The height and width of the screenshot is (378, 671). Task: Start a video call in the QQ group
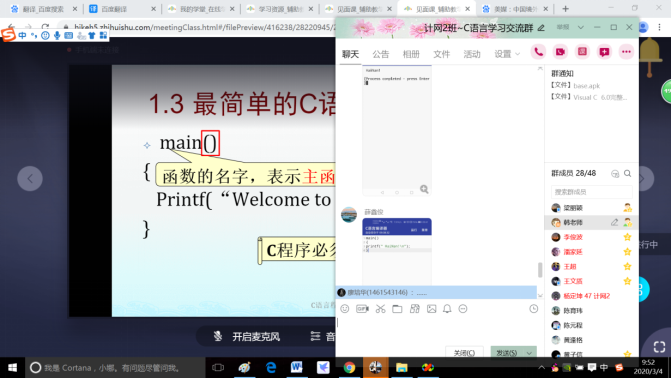(x=560, y=52)
